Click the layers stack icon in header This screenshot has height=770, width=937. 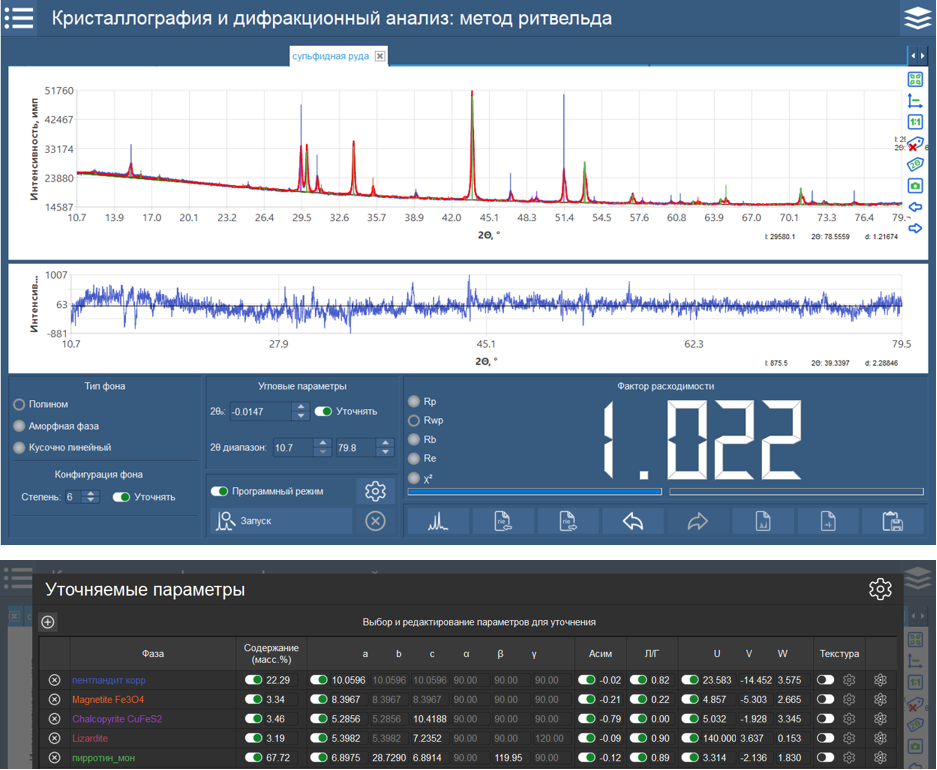[916, 18]
